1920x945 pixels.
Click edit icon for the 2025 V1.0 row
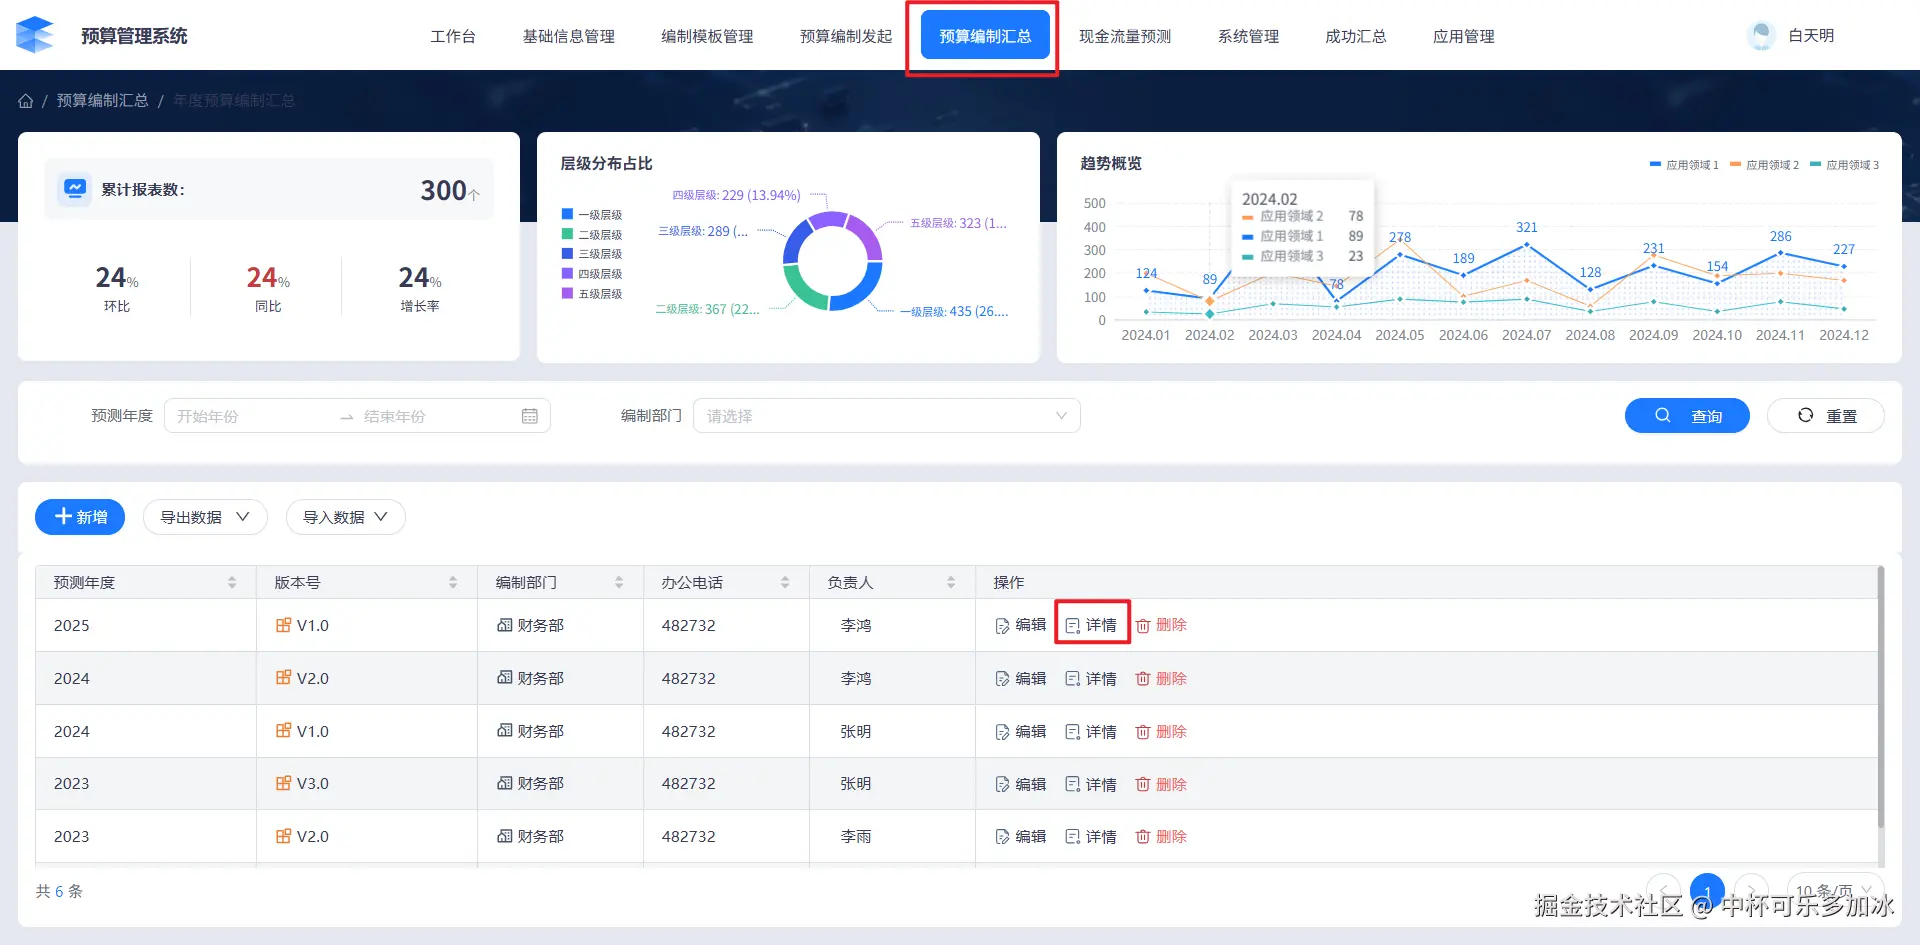tap(1002, 626)
